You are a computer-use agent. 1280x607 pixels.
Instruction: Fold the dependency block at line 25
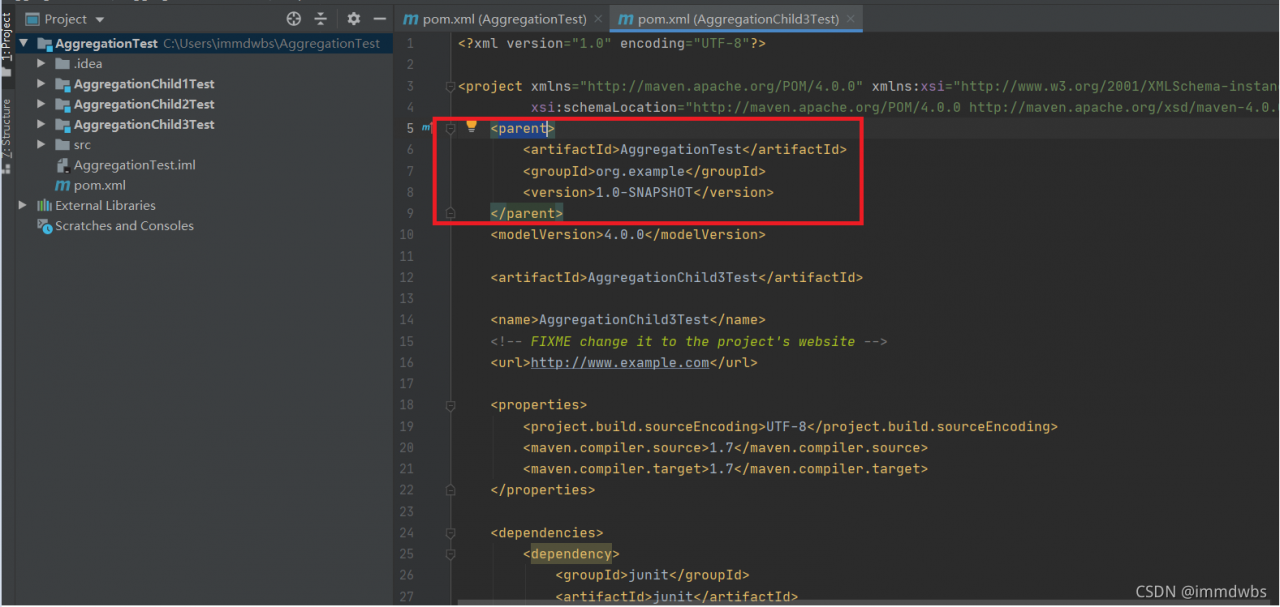tap(450, 554)
